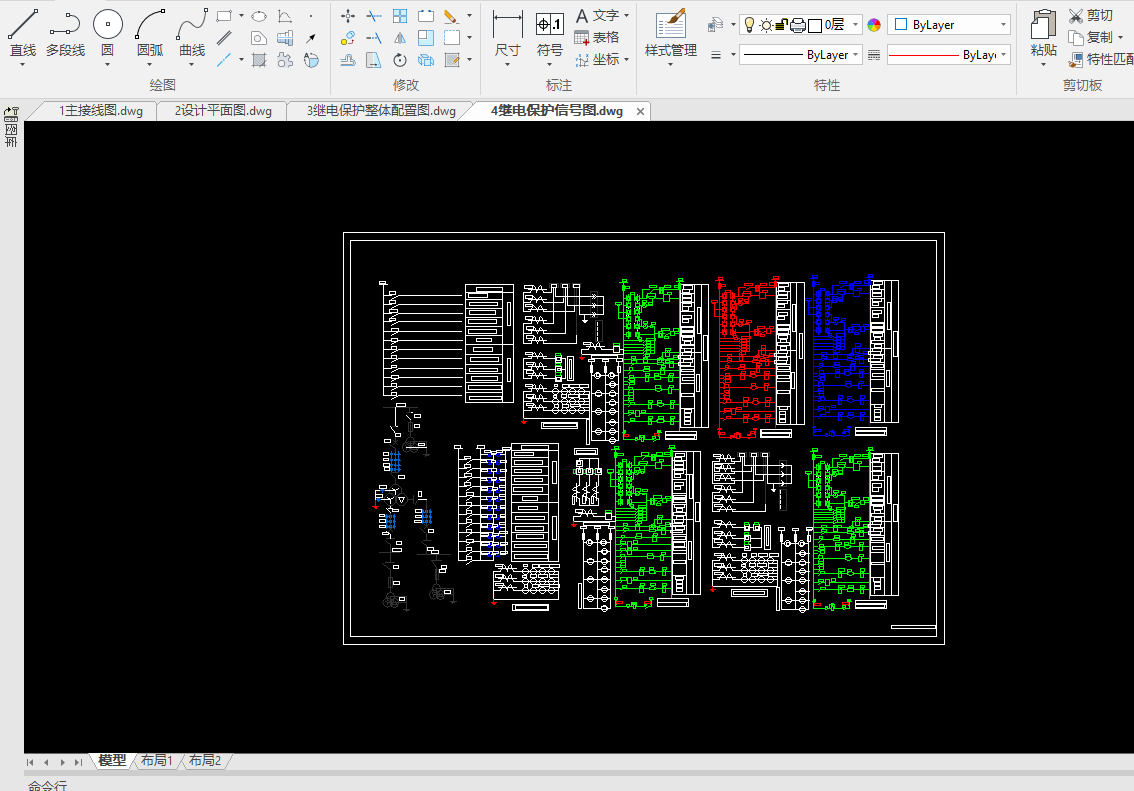Click the layer manager icon in 特性 panel
The height and width of the screenshot is (791, 1134).
point(715,25)
